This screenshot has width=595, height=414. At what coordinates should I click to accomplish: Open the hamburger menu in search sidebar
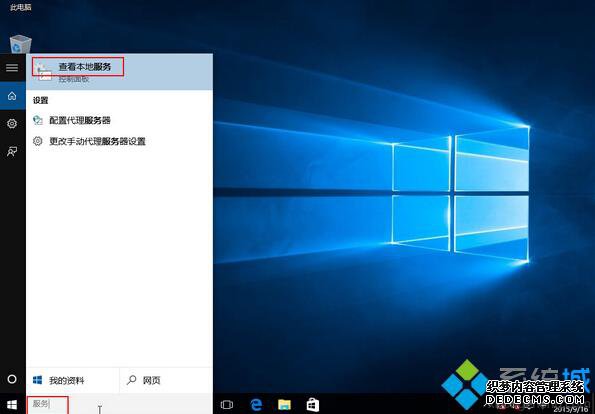tap(12, 68)
